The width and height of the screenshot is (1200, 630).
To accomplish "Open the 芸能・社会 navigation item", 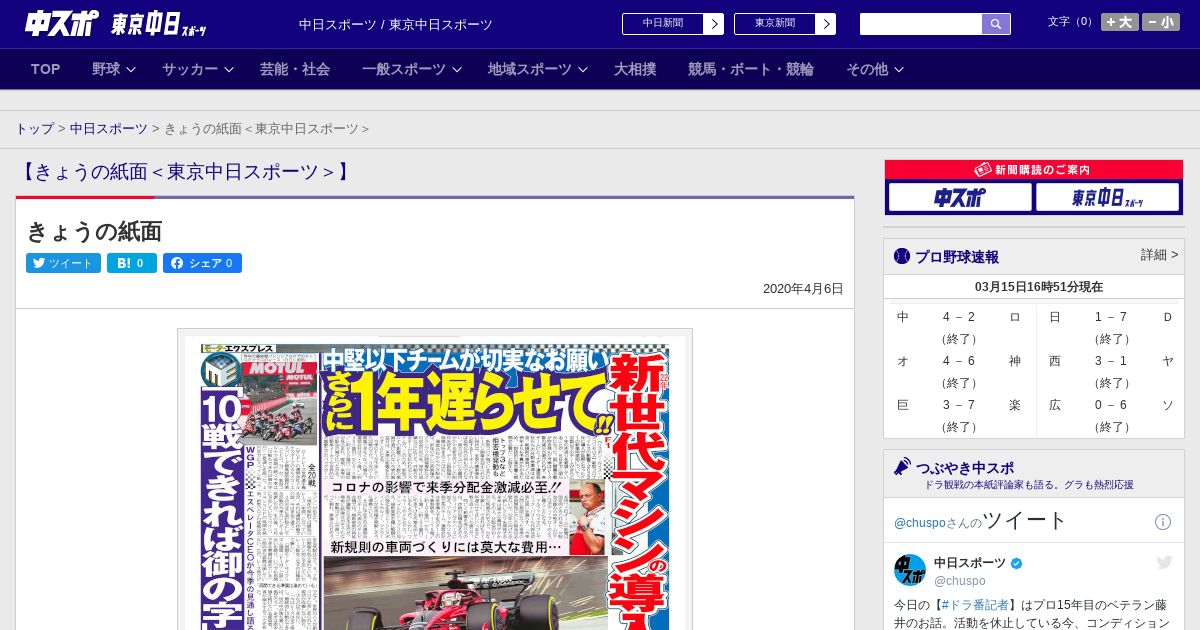I will click(295, 69).
